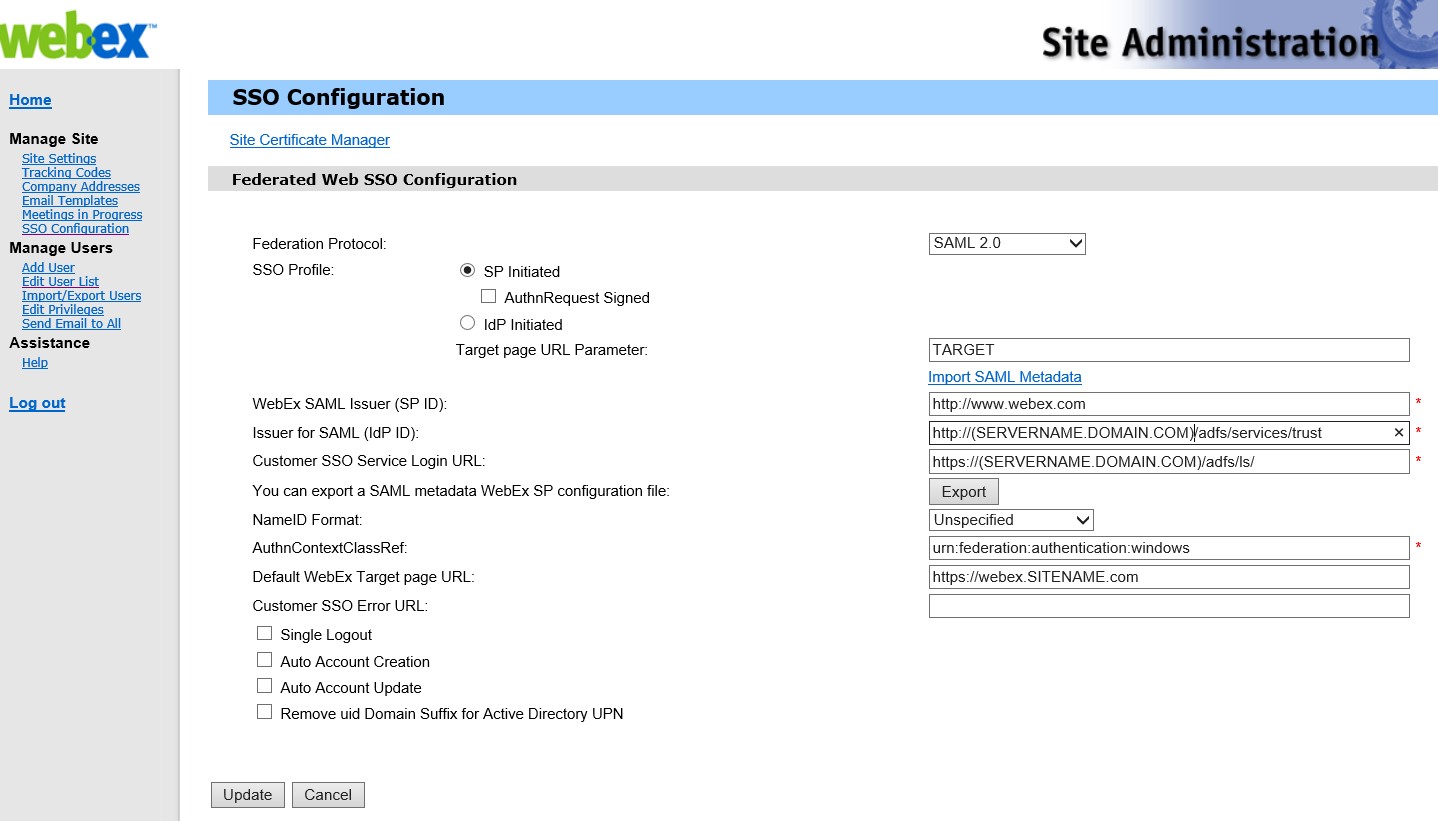Viewport: 1438px width, 821px height.
Task: Enable Auto Account Update checkbox
Action: (264, 687)
